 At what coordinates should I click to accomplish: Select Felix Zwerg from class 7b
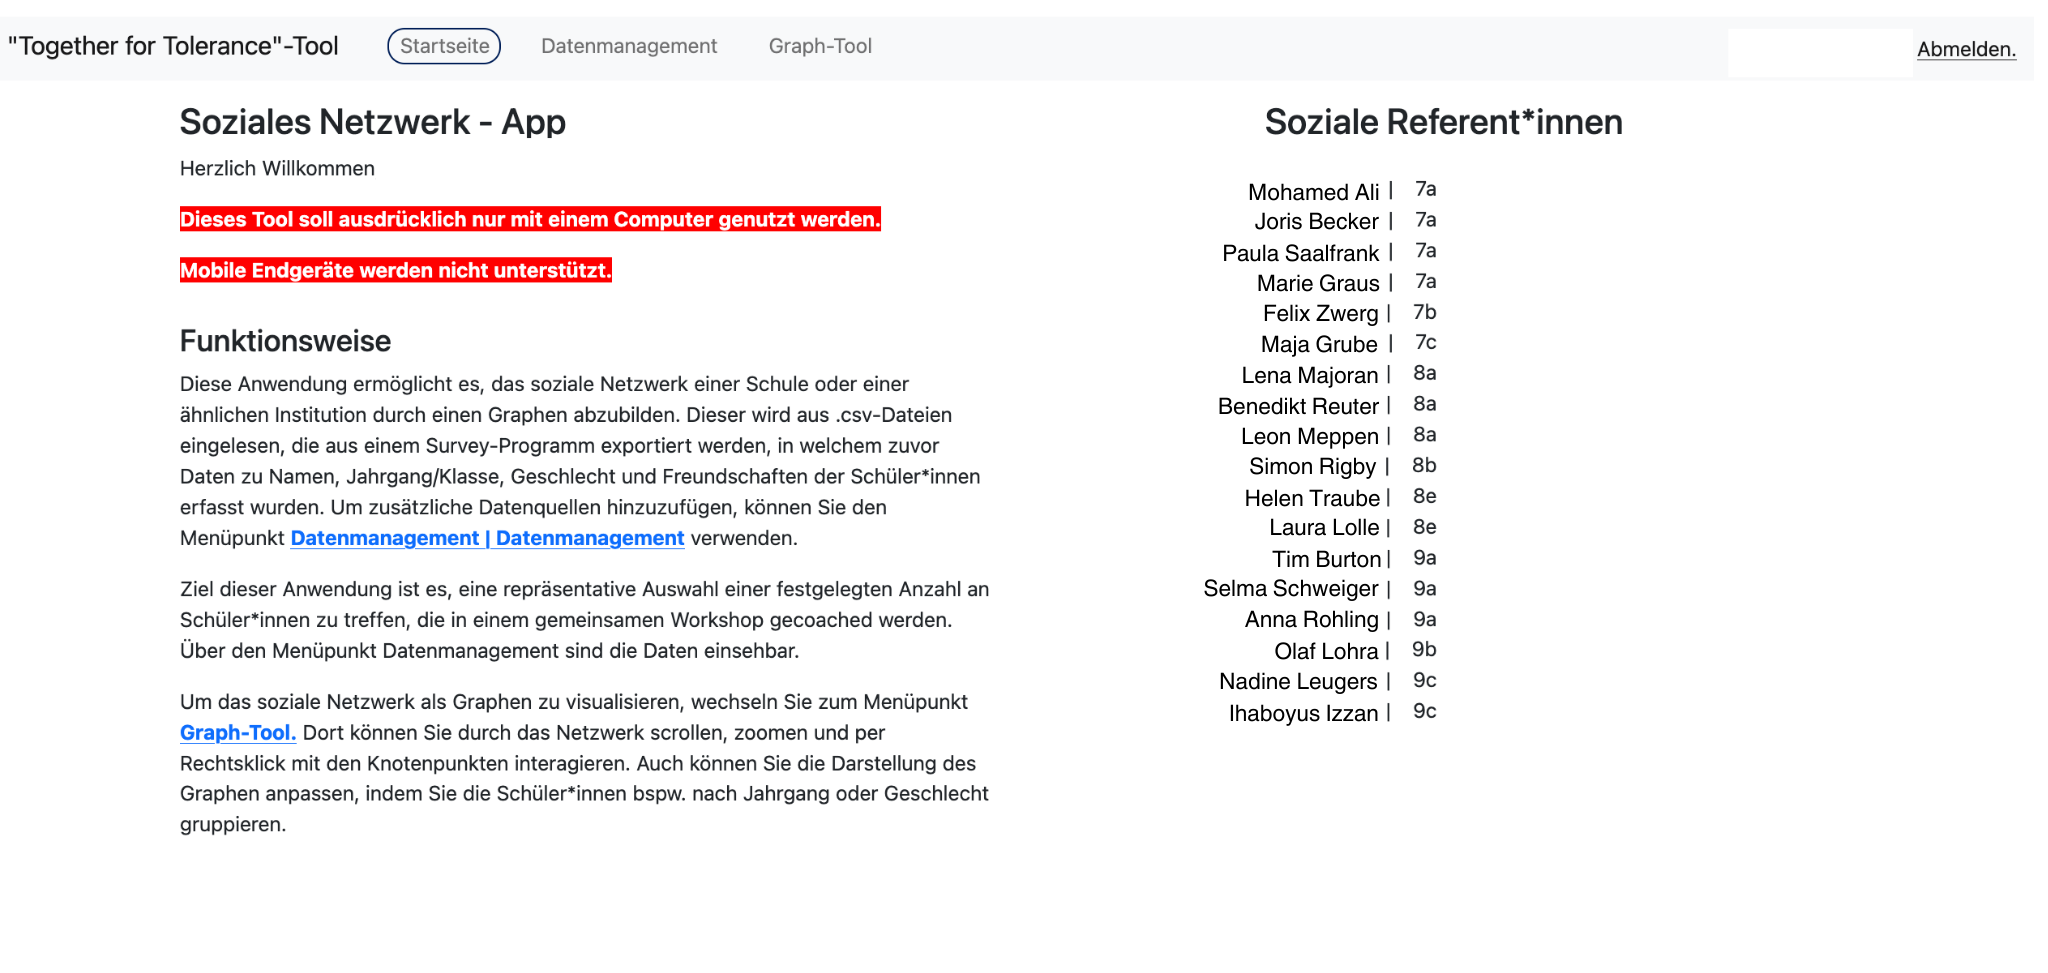[1319, 314]
